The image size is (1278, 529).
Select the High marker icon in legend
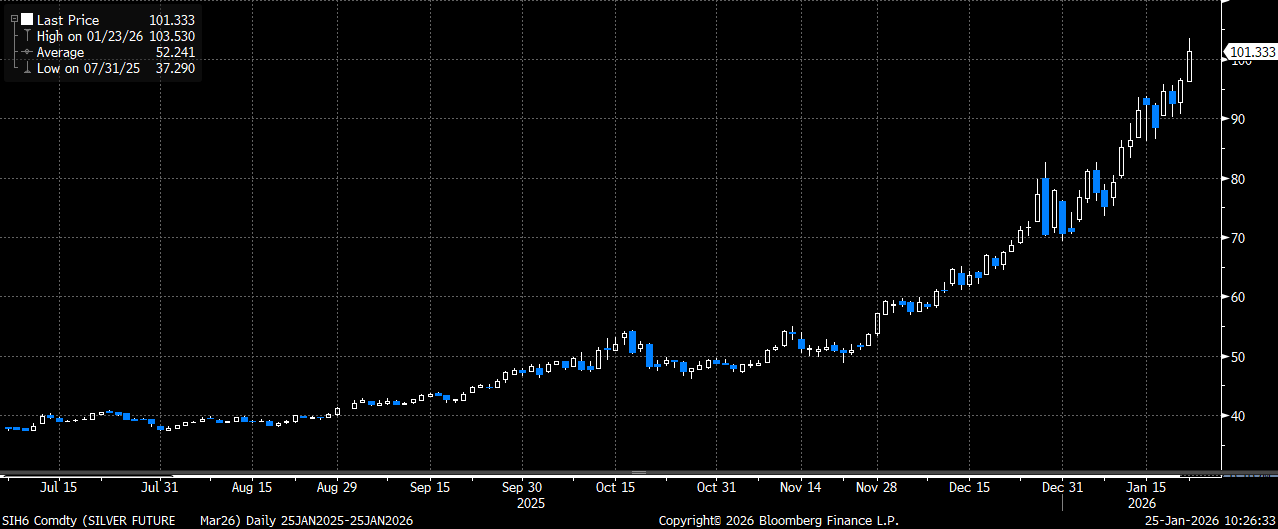tap(27, 36)
